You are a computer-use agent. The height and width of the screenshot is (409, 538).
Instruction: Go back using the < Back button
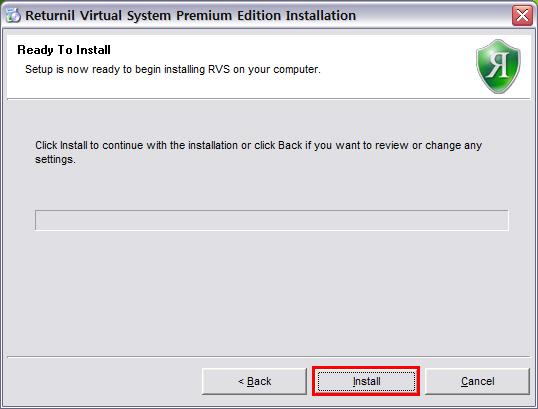[x=254, y=381]
